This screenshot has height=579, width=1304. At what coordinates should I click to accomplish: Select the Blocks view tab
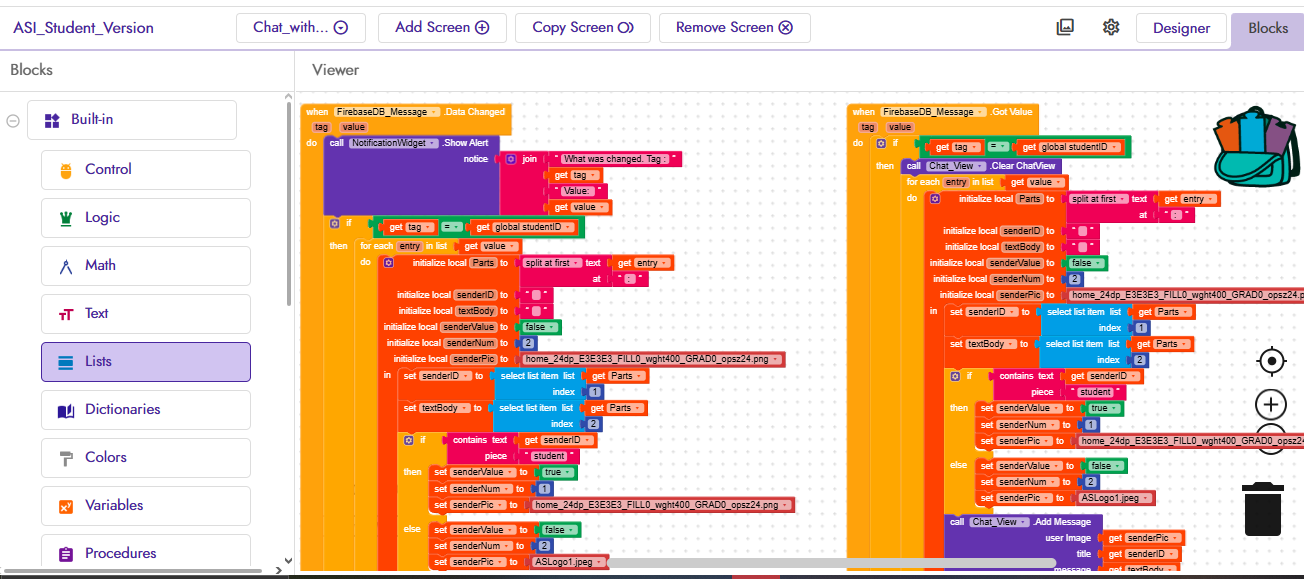[x=1267, y=28]
